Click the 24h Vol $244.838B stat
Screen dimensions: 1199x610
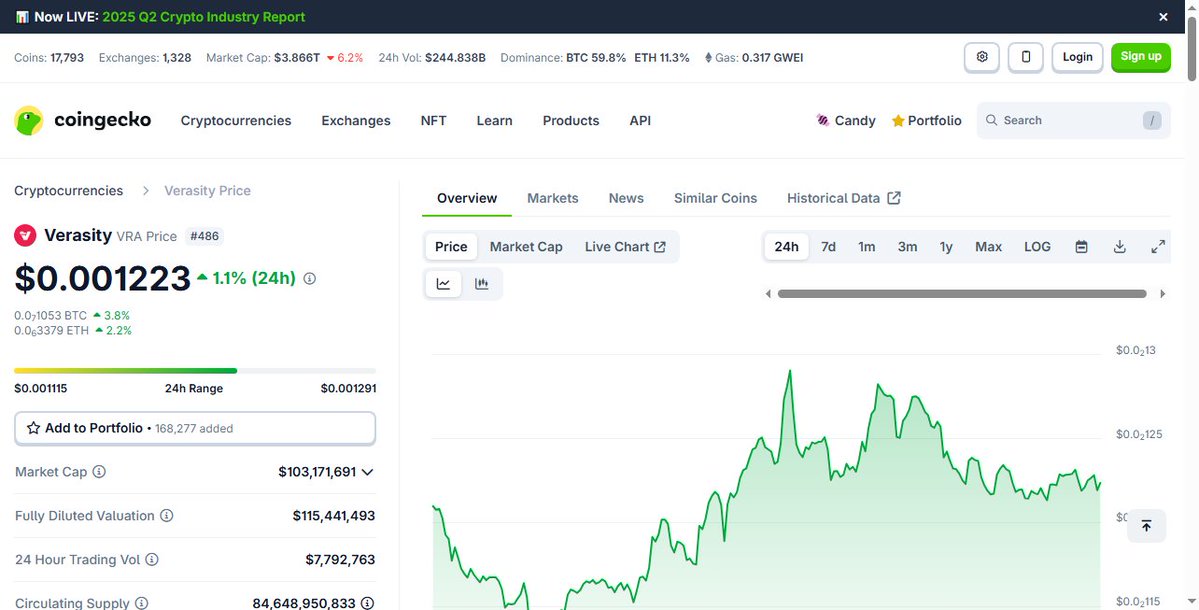click(x=432, y=57)
